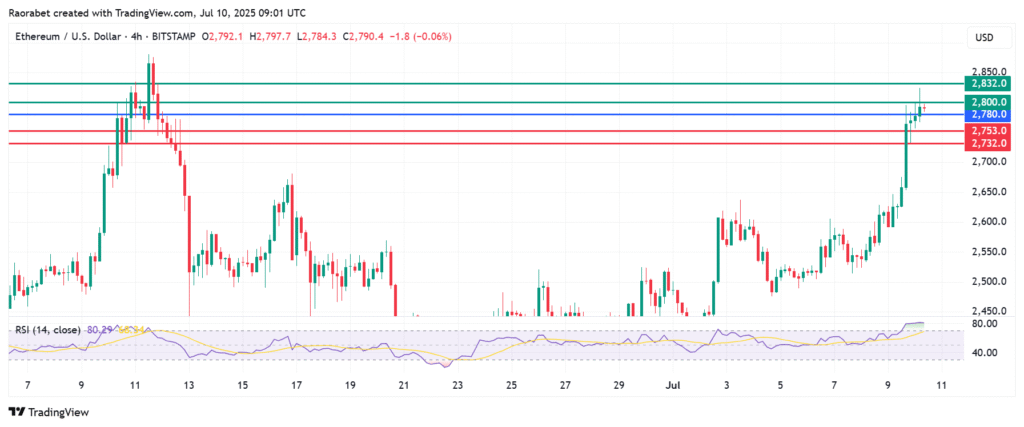Select the red 2,732.0 price label
Viewport: 1024px width, 427px height.
pyautogui.click(x=988, y=144)
